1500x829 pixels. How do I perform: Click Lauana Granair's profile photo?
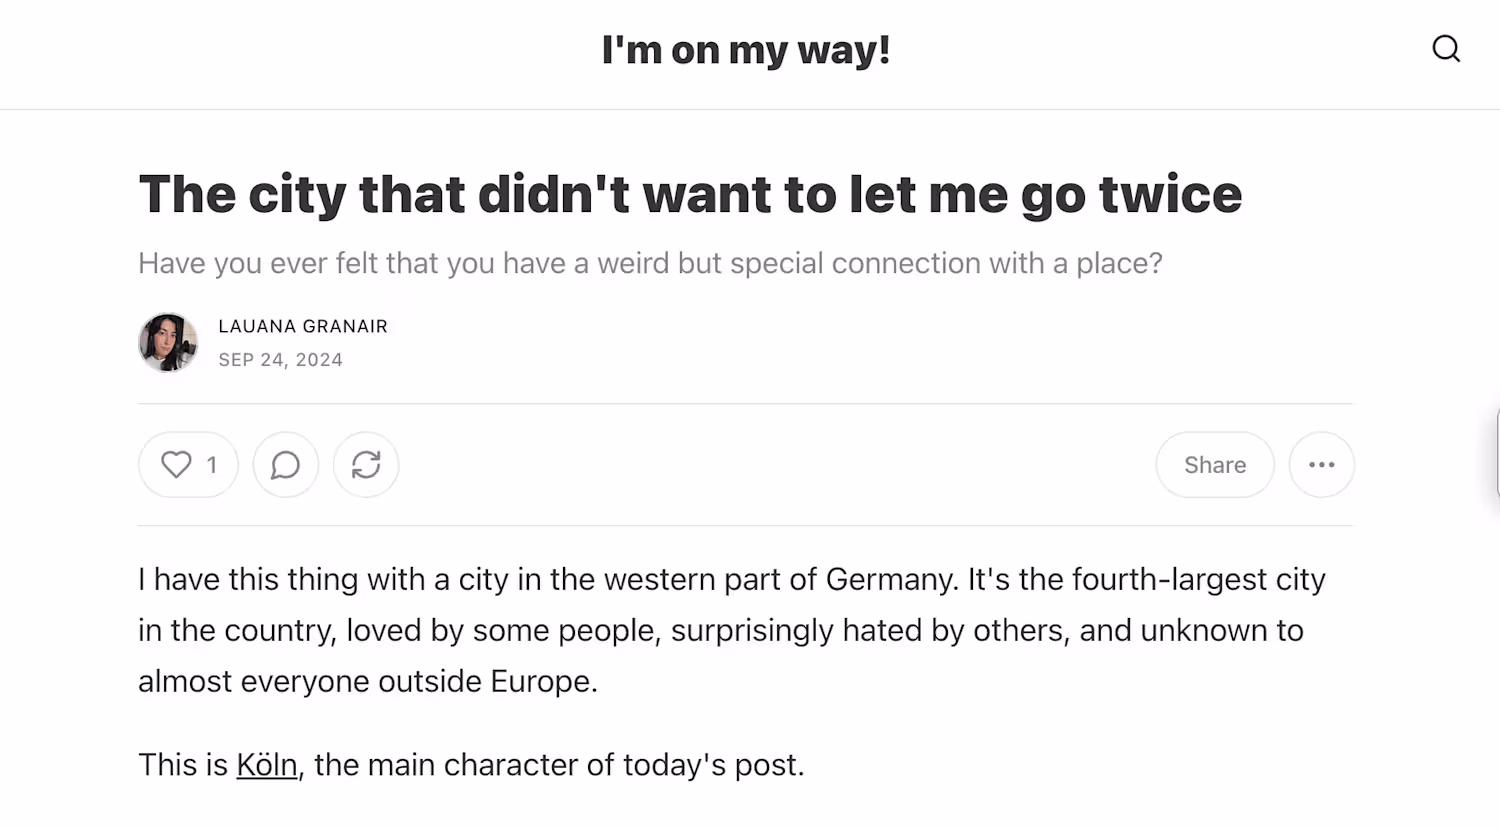[x=168, y=342]
